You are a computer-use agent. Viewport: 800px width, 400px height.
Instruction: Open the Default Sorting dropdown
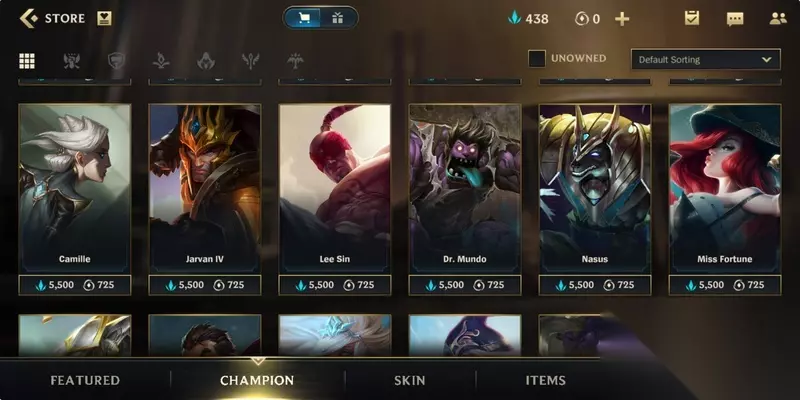point(706,59)
